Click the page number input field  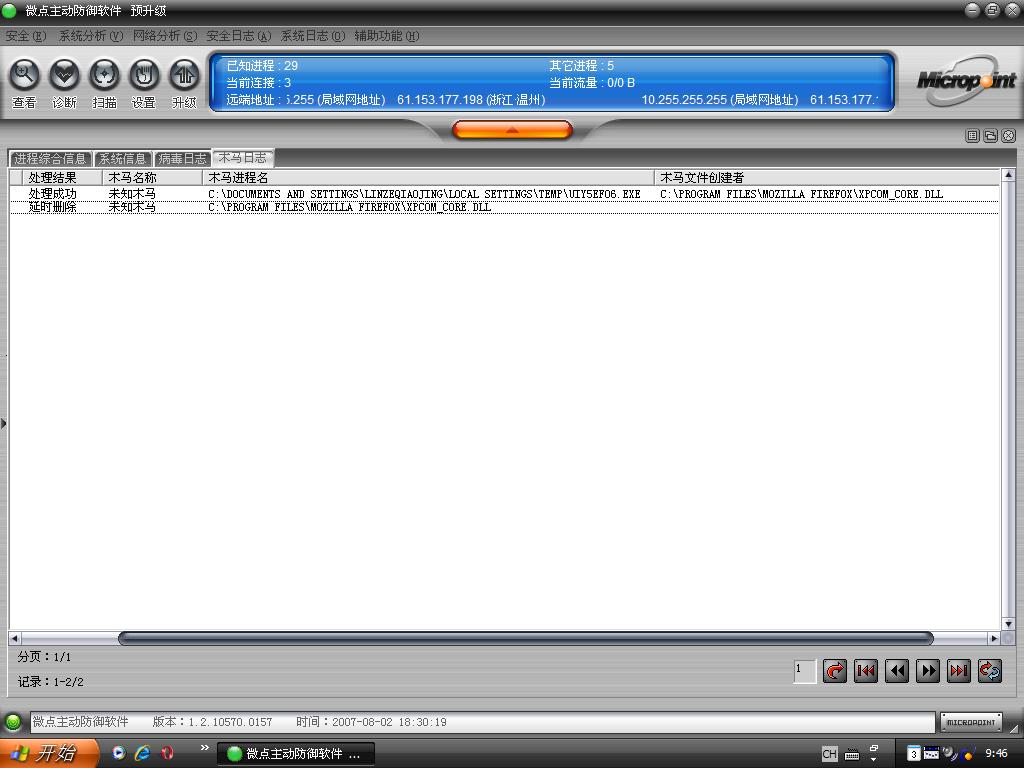point(805,671)
